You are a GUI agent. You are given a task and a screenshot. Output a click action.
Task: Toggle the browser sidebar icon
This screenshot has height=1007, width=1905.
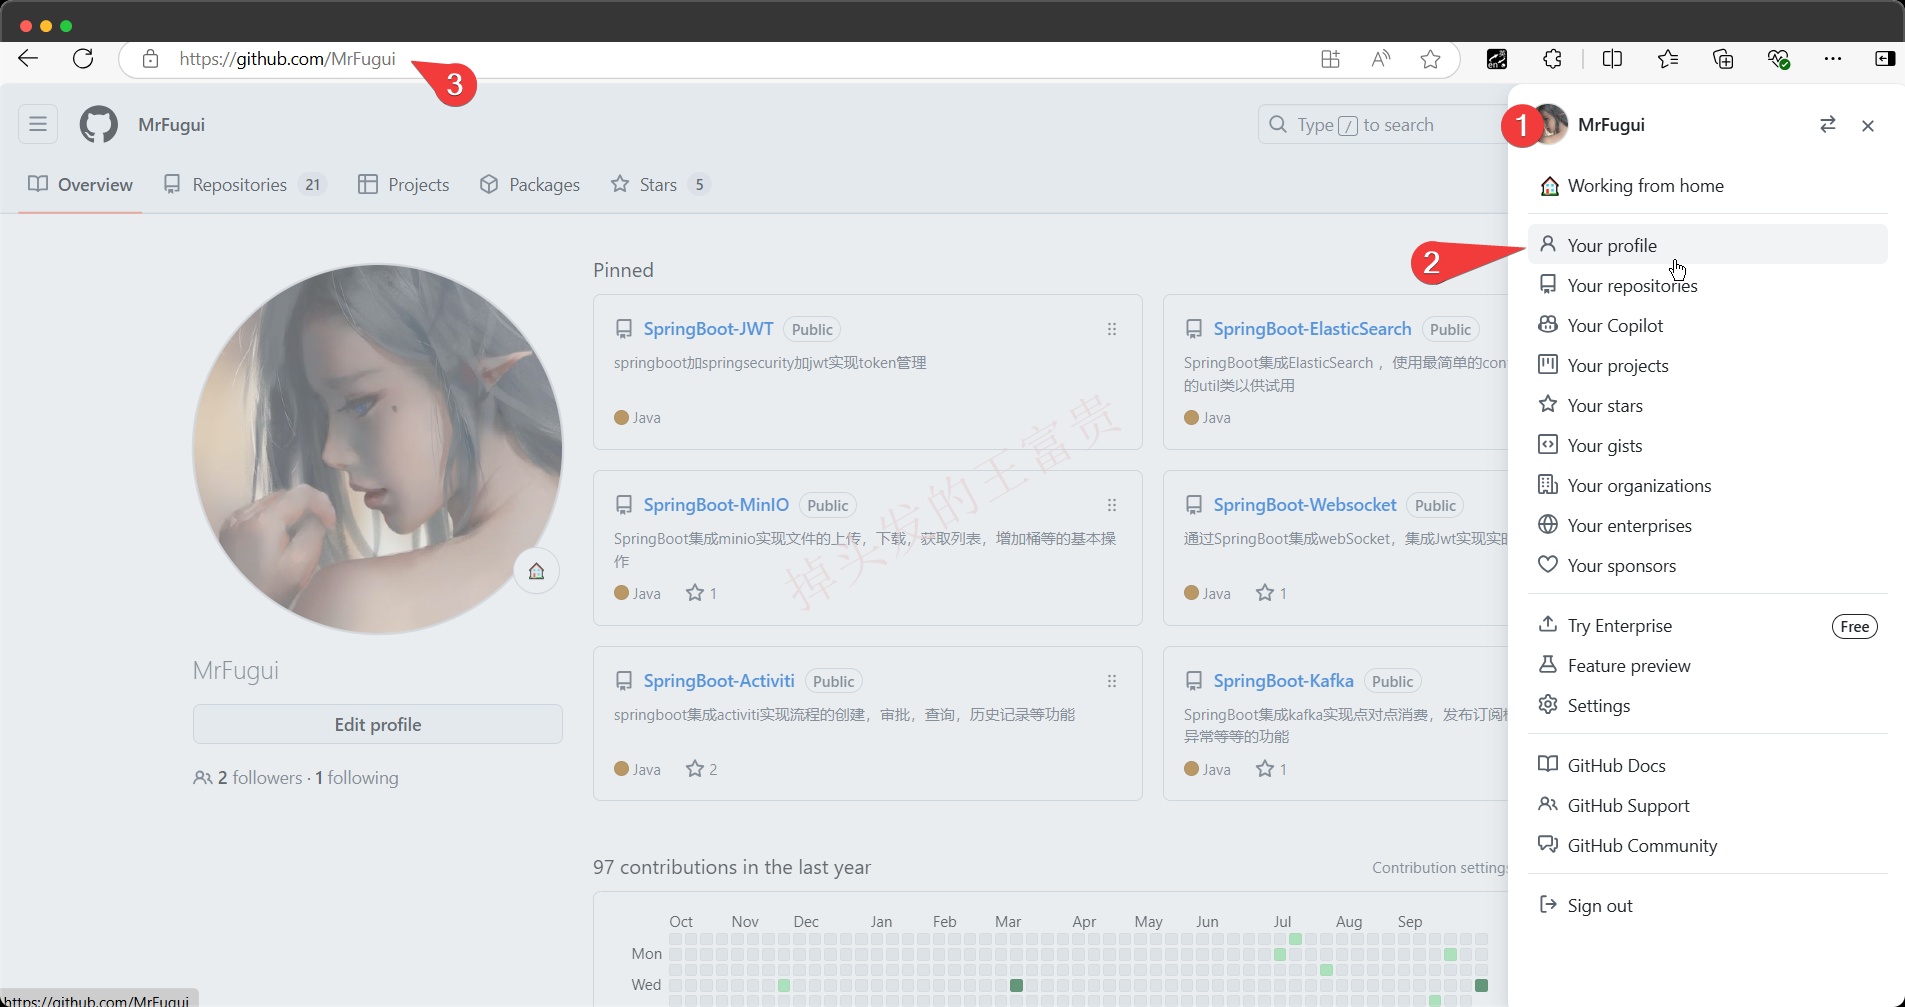click(1885, 59)
